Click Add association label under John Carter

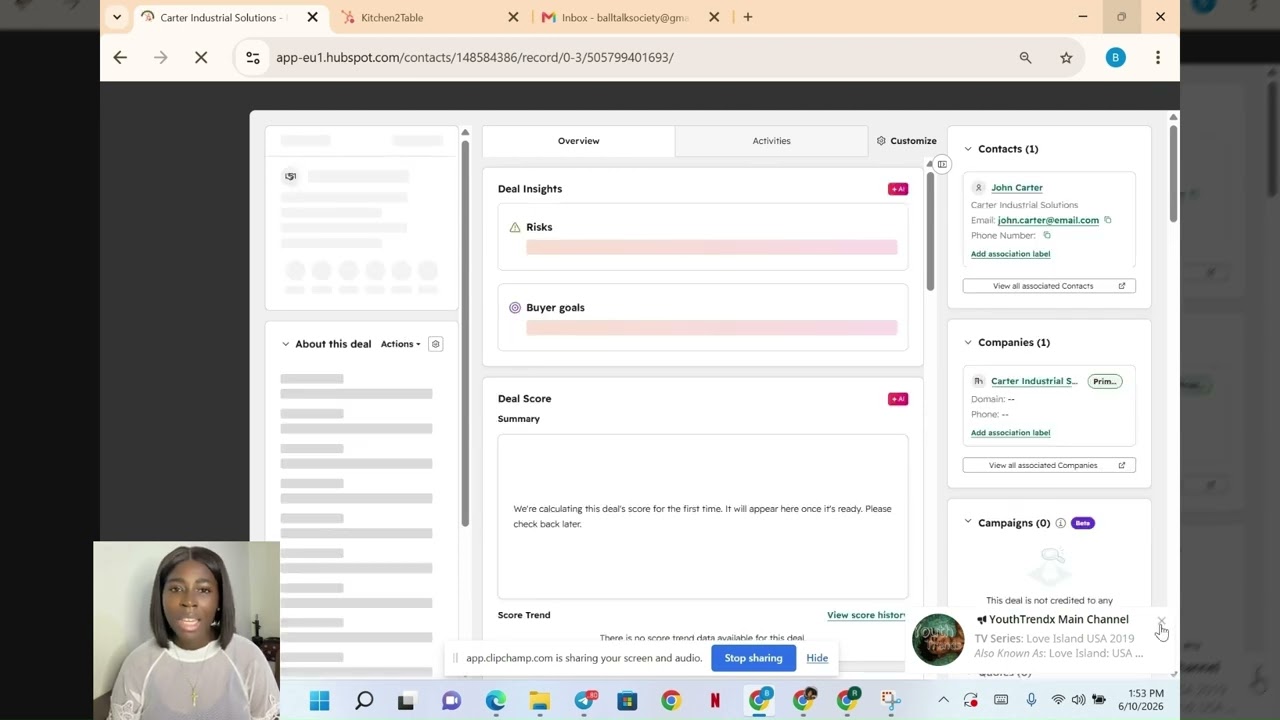click(1010, 254)
